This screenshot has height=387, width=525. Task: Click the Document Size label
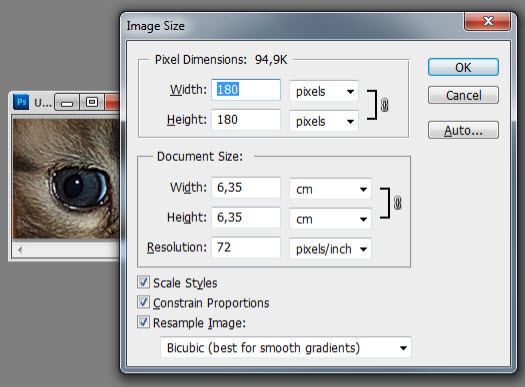[x=200, y=156]
